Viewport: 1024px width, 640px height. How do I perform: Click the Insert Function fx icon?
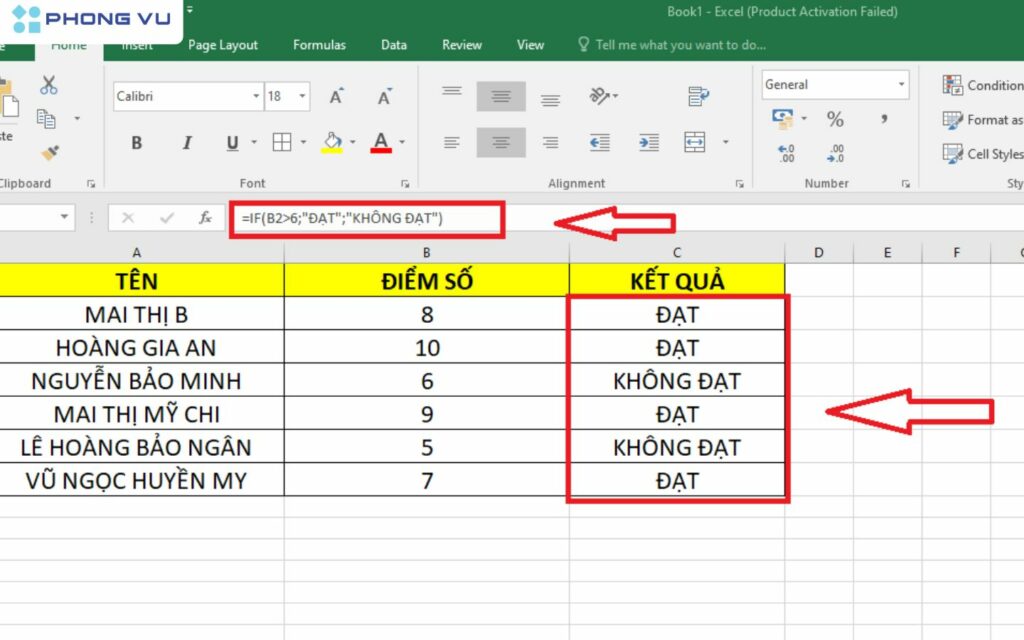point(205,218)
